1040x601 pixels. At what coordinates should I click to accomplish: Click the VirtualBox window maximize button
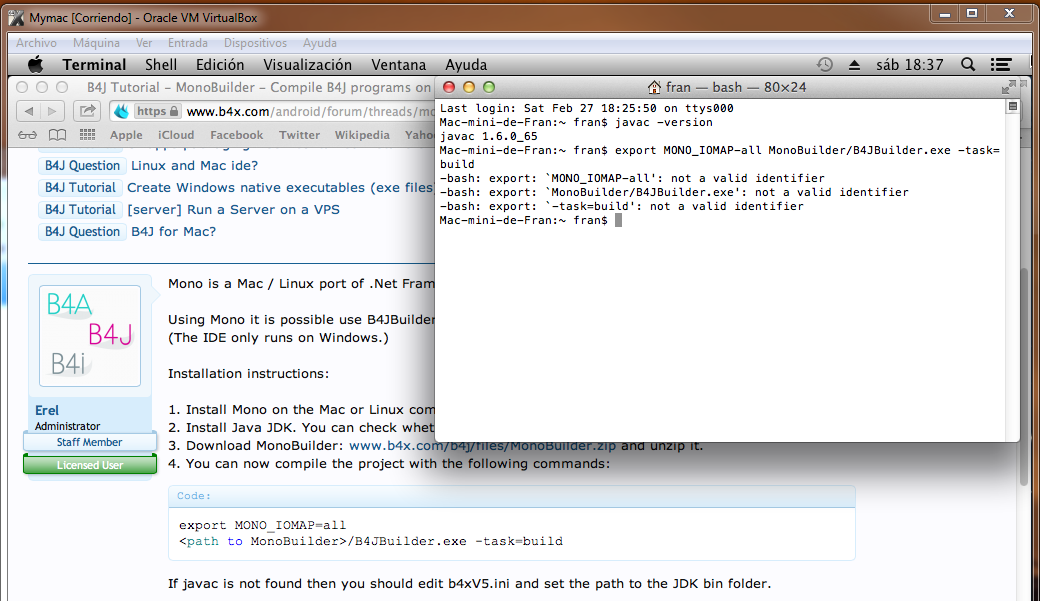tap(972, 13)
